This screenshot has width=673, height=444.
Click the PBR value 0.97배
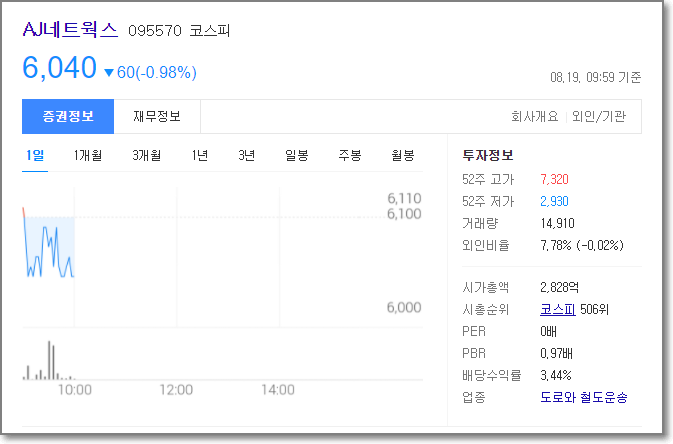point(556,353)
